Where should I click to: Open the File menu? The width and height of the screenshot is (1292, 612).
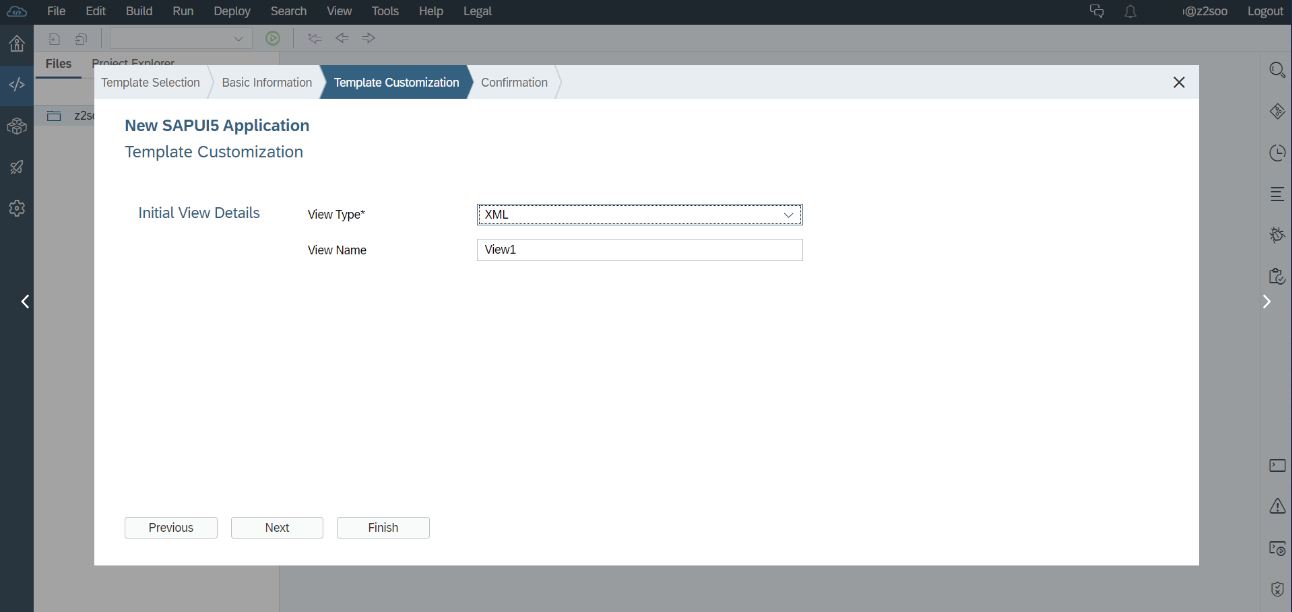[57, 11]
